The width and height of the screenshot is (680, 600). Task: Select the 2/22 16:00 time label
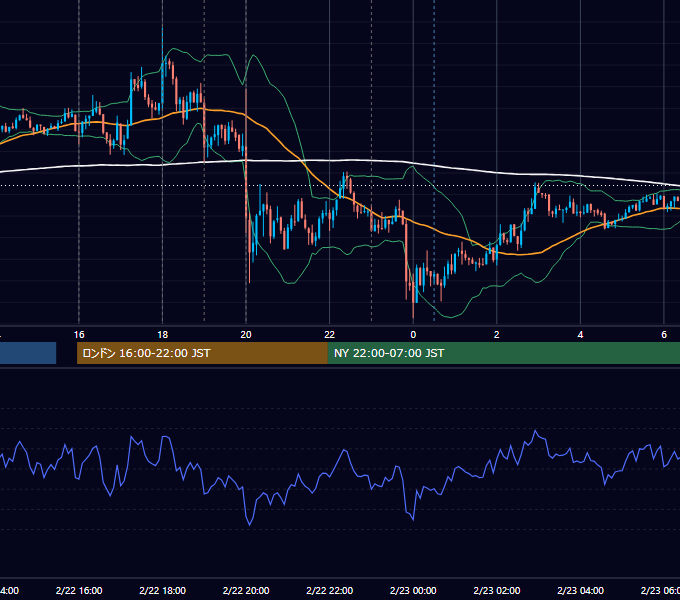pyautogui.click(x=79, y=590)
